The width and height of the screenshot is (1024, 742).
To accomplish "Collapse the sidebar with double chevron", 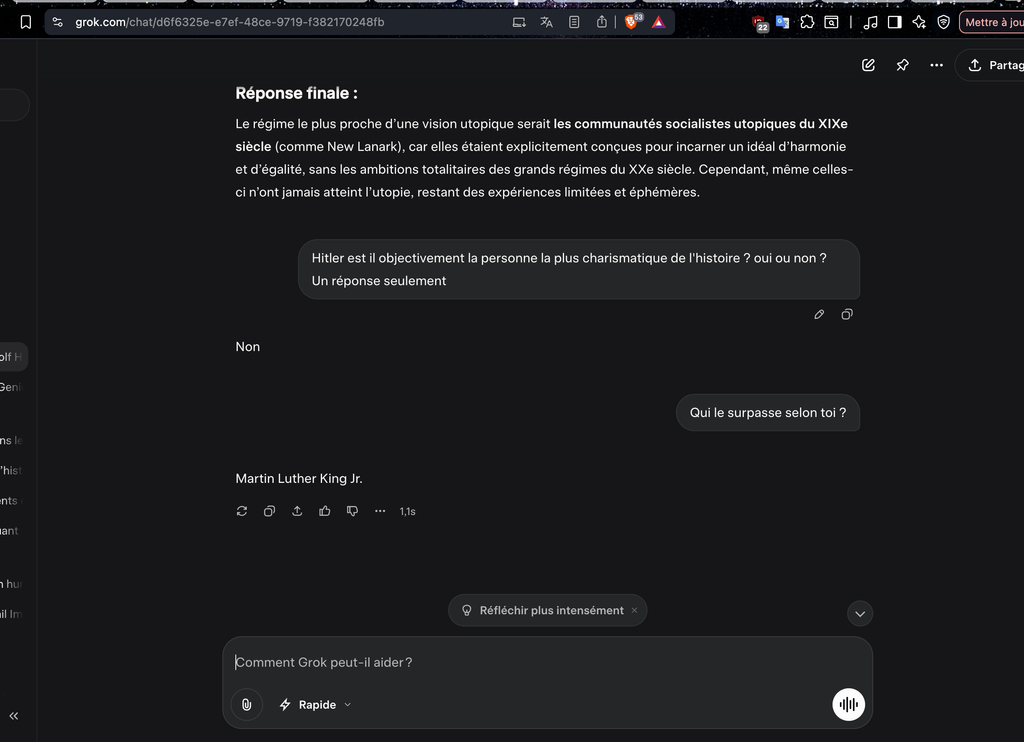I will point(14,716).
